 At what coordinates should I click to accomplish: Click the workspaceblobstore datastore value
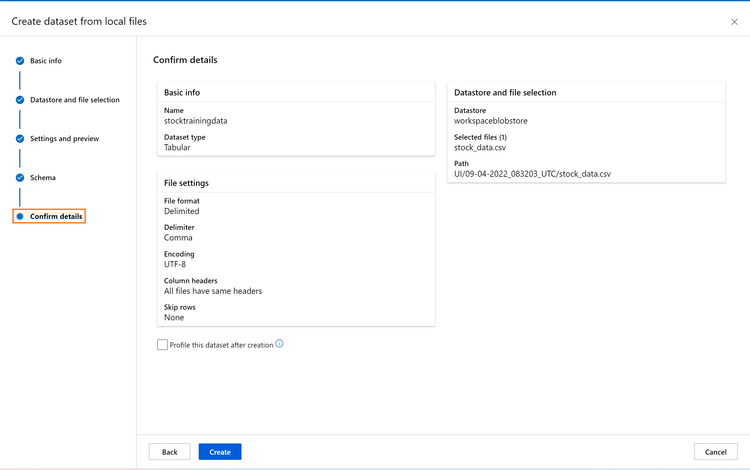[491, 121]
